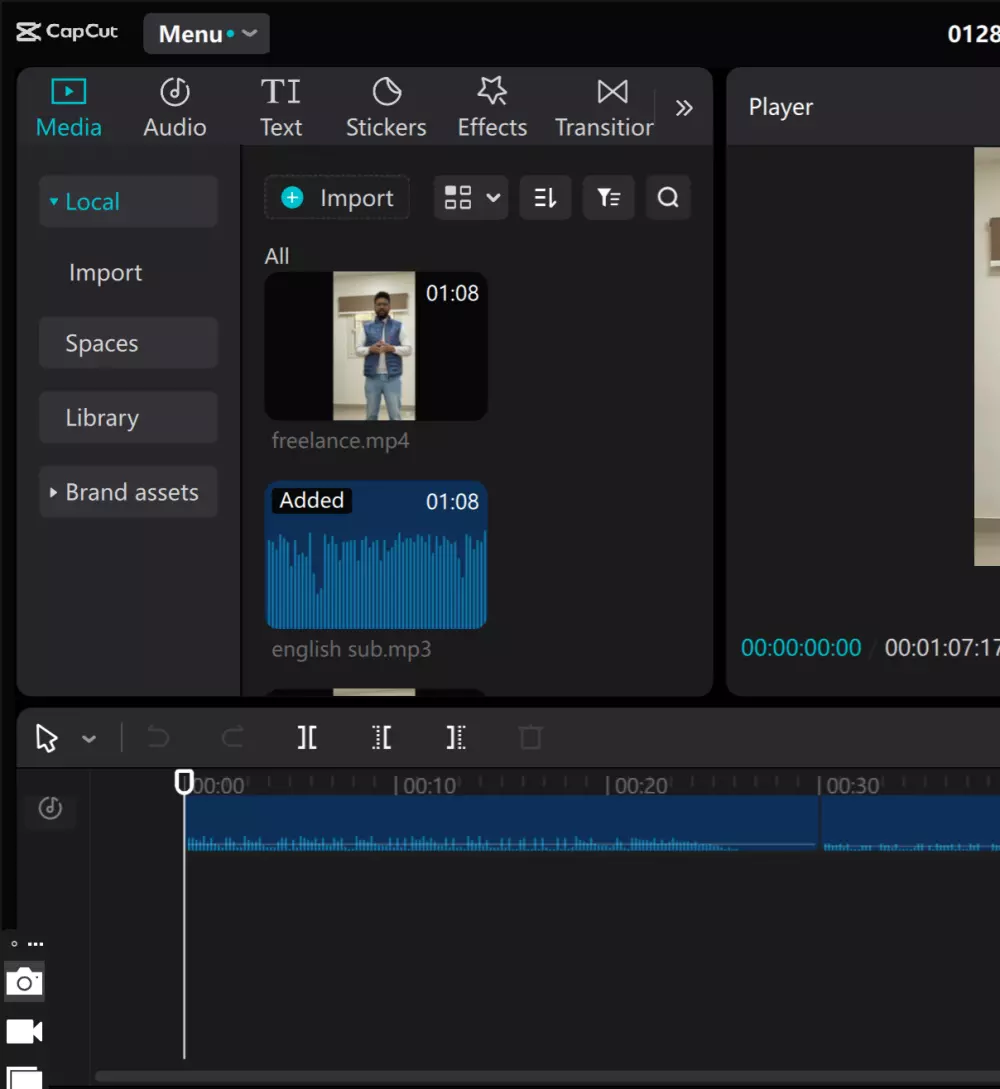Click the trash delete icon in timeline toolbar
The image size is (1000, 1089).
[x=531, y=738]
